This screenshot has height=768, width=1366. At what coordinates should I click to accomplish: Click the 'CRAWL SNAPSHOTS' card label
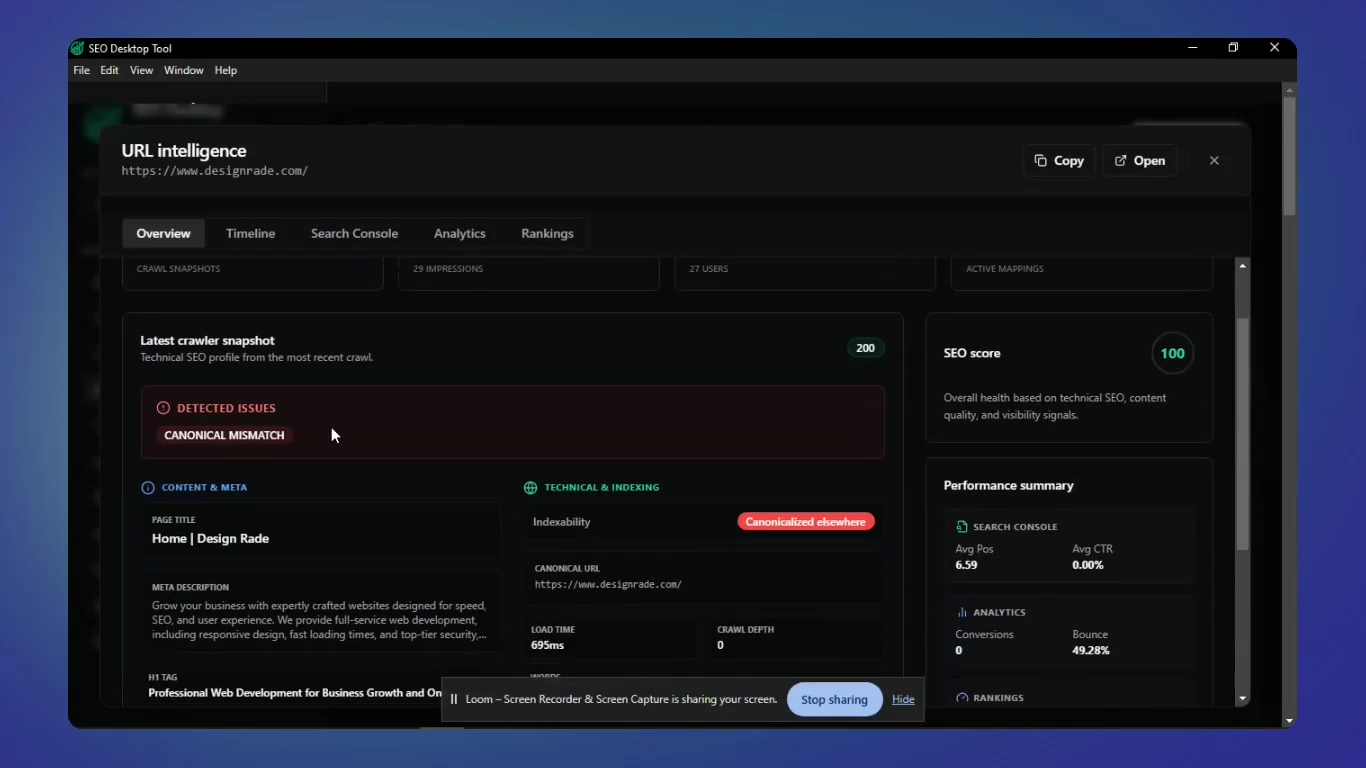pyautogui.click(x=179, y=269)
